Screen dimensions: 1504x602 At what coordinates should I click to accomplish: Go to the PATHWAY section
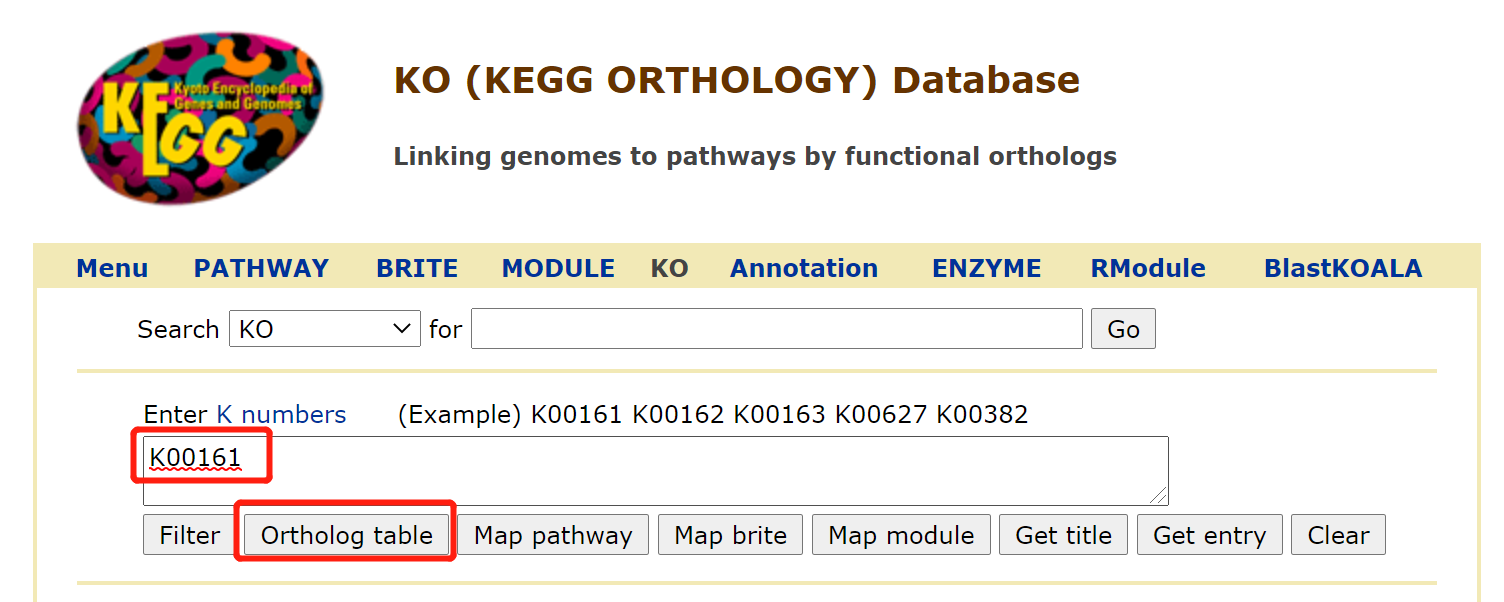click(x=260, y=267)
